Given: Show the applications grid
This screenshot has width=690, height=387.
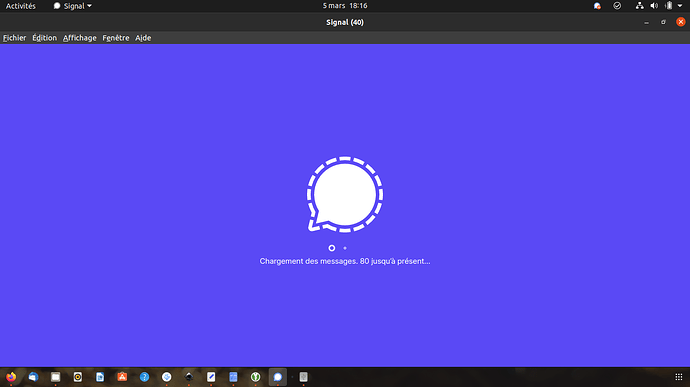Looking at the screenshot, I should (x=679, y=377).
